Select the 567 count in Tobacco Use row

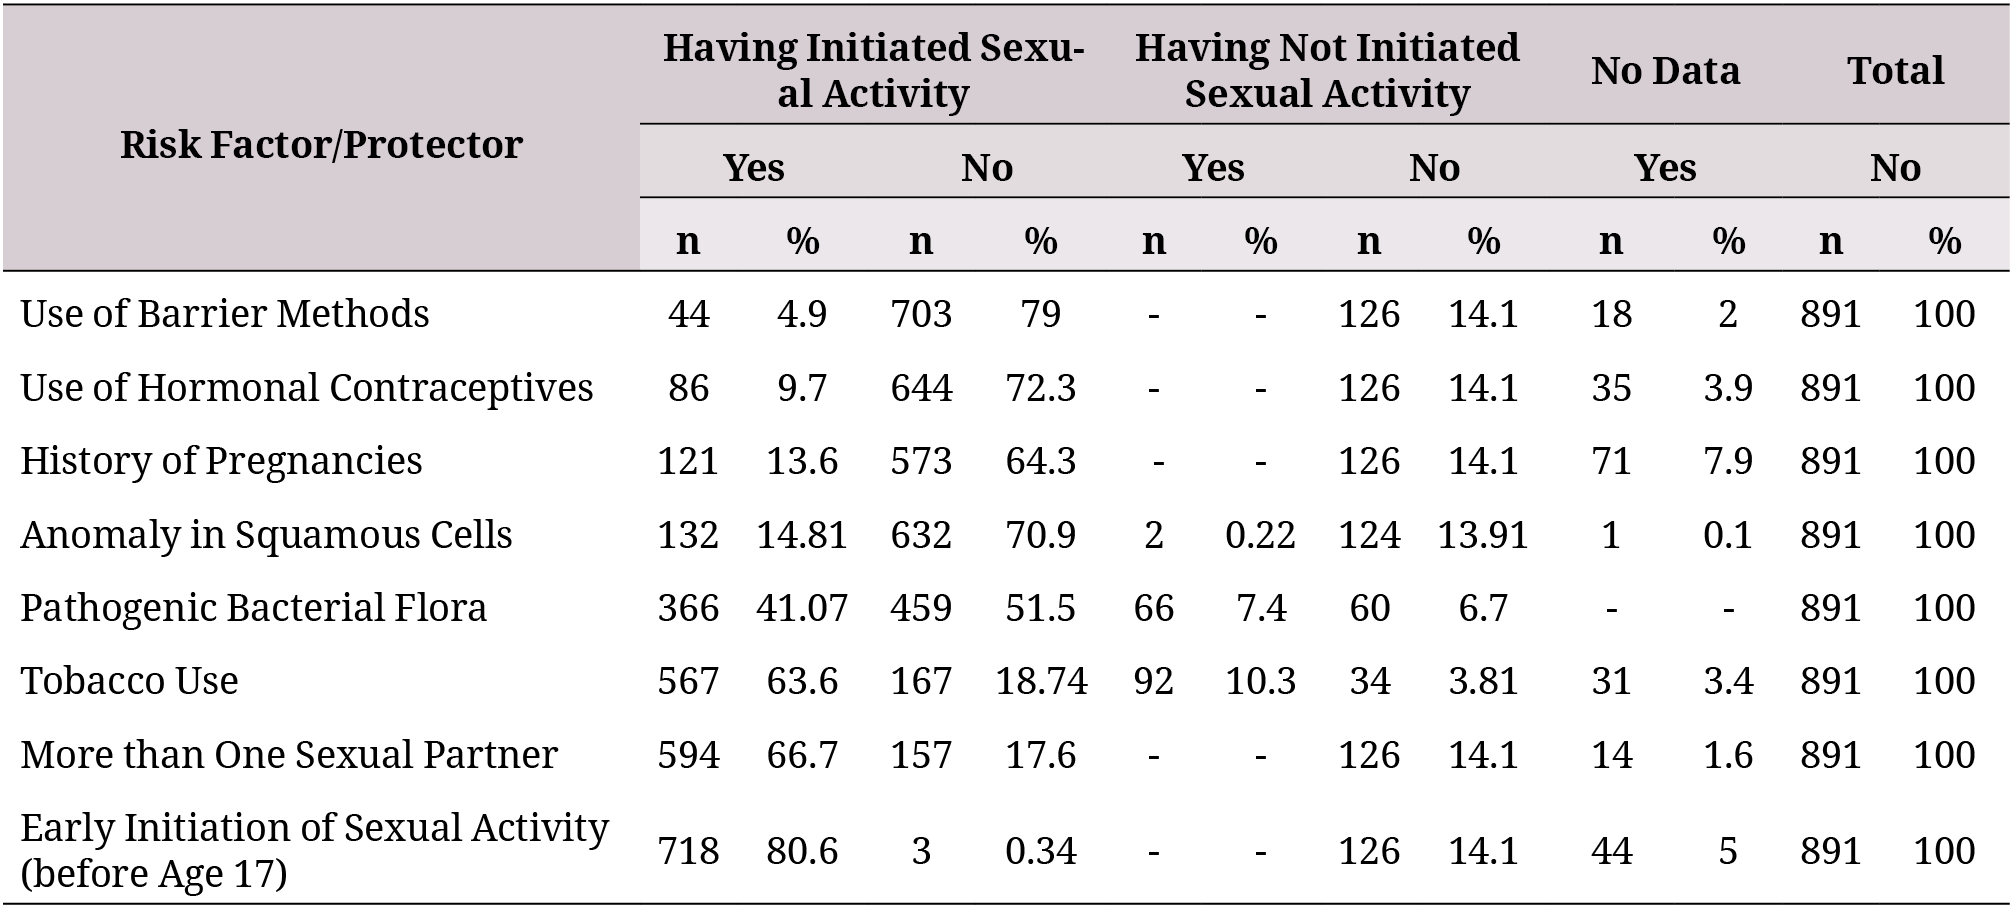click(x=688, y=681)
